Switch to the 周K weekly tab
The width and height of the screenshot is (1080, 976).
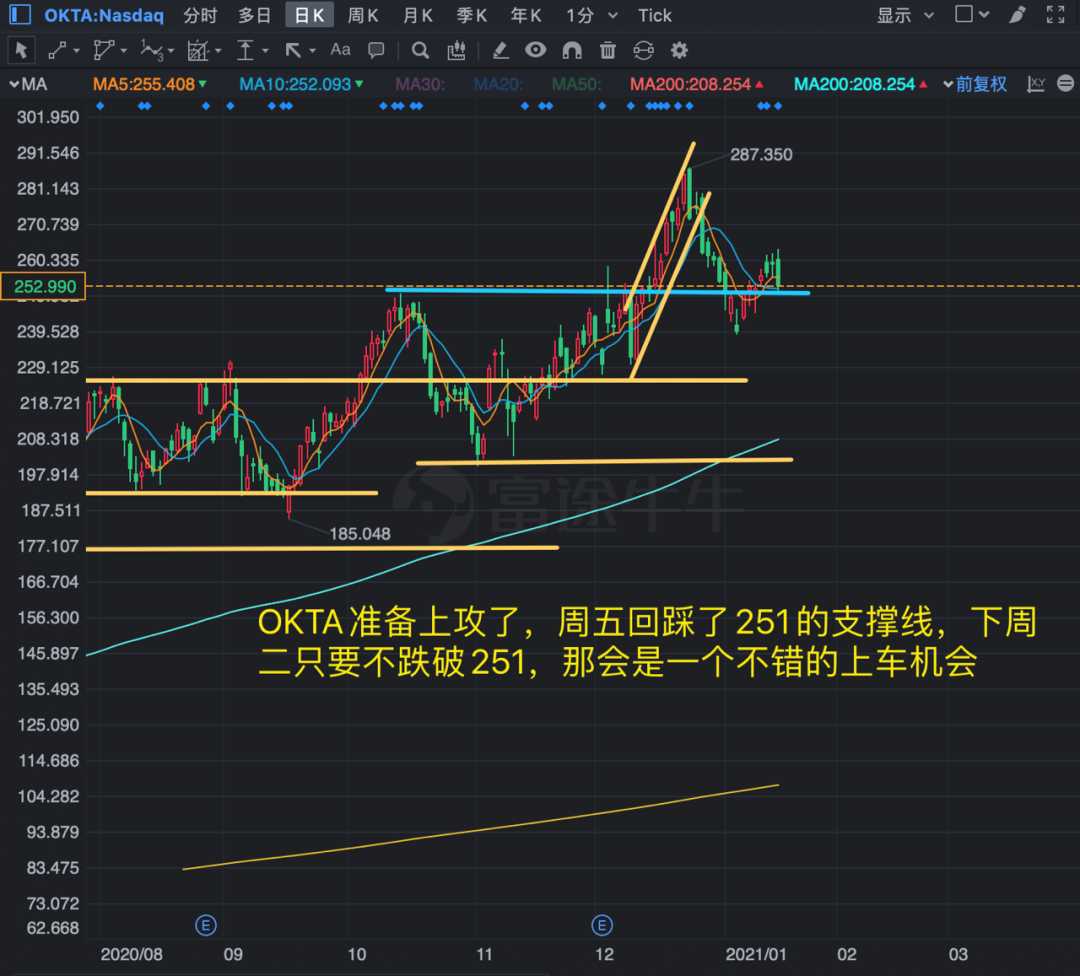click(x=363, y=15)
